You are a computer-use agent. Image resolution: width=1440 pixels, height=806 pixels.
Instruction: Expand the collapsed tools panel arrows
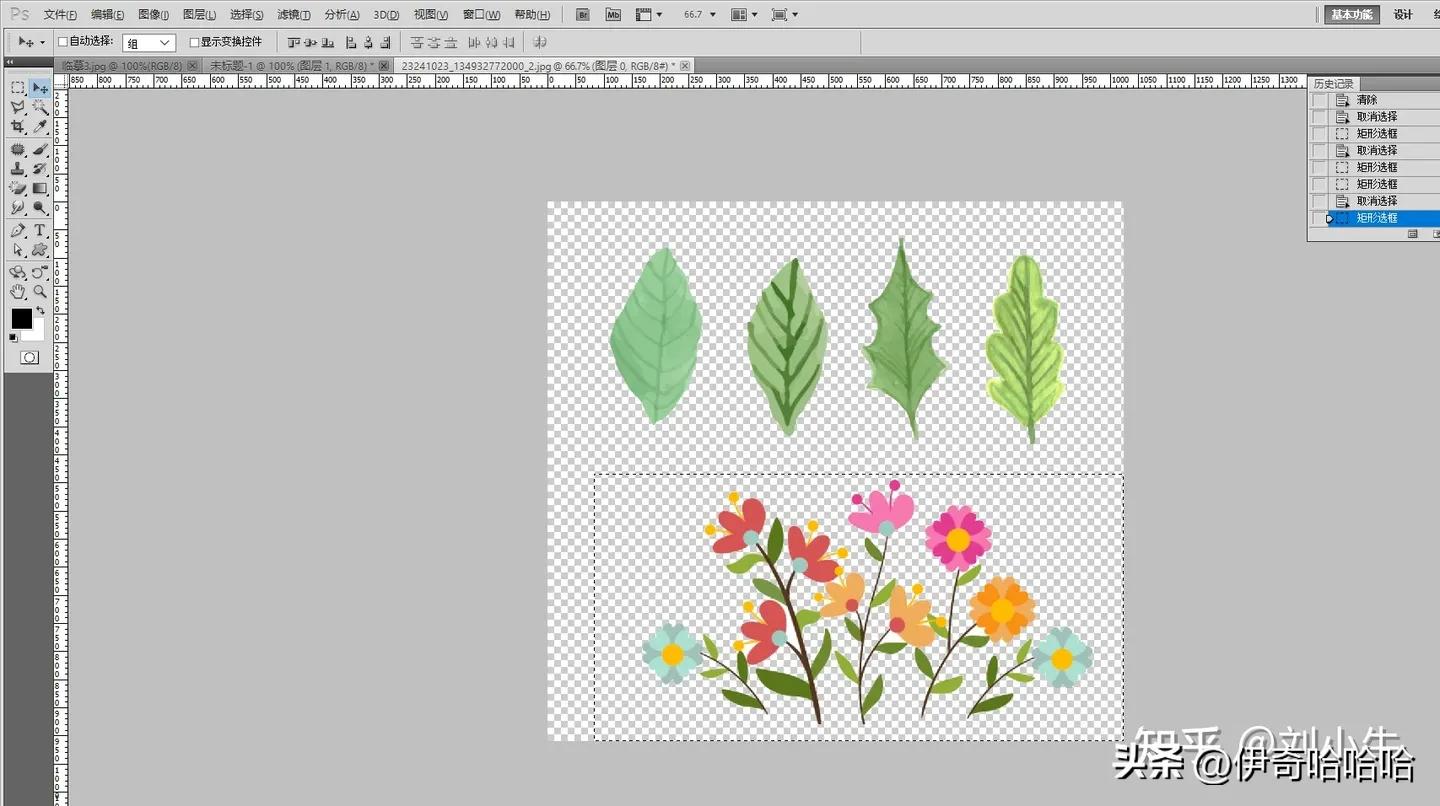tap(10, 61)
